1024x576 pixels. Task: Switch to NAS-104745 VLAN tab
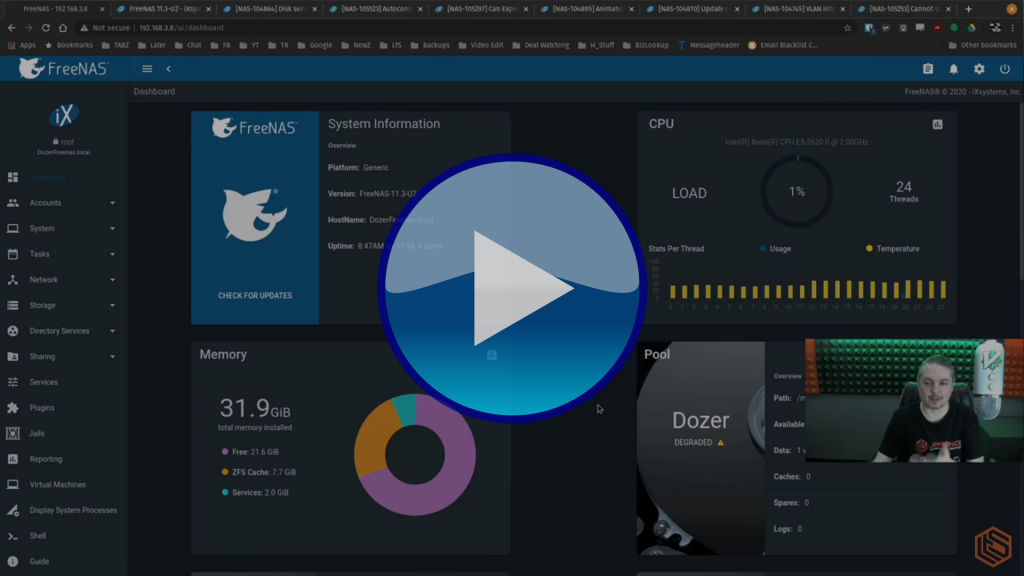tap(797, 9)
